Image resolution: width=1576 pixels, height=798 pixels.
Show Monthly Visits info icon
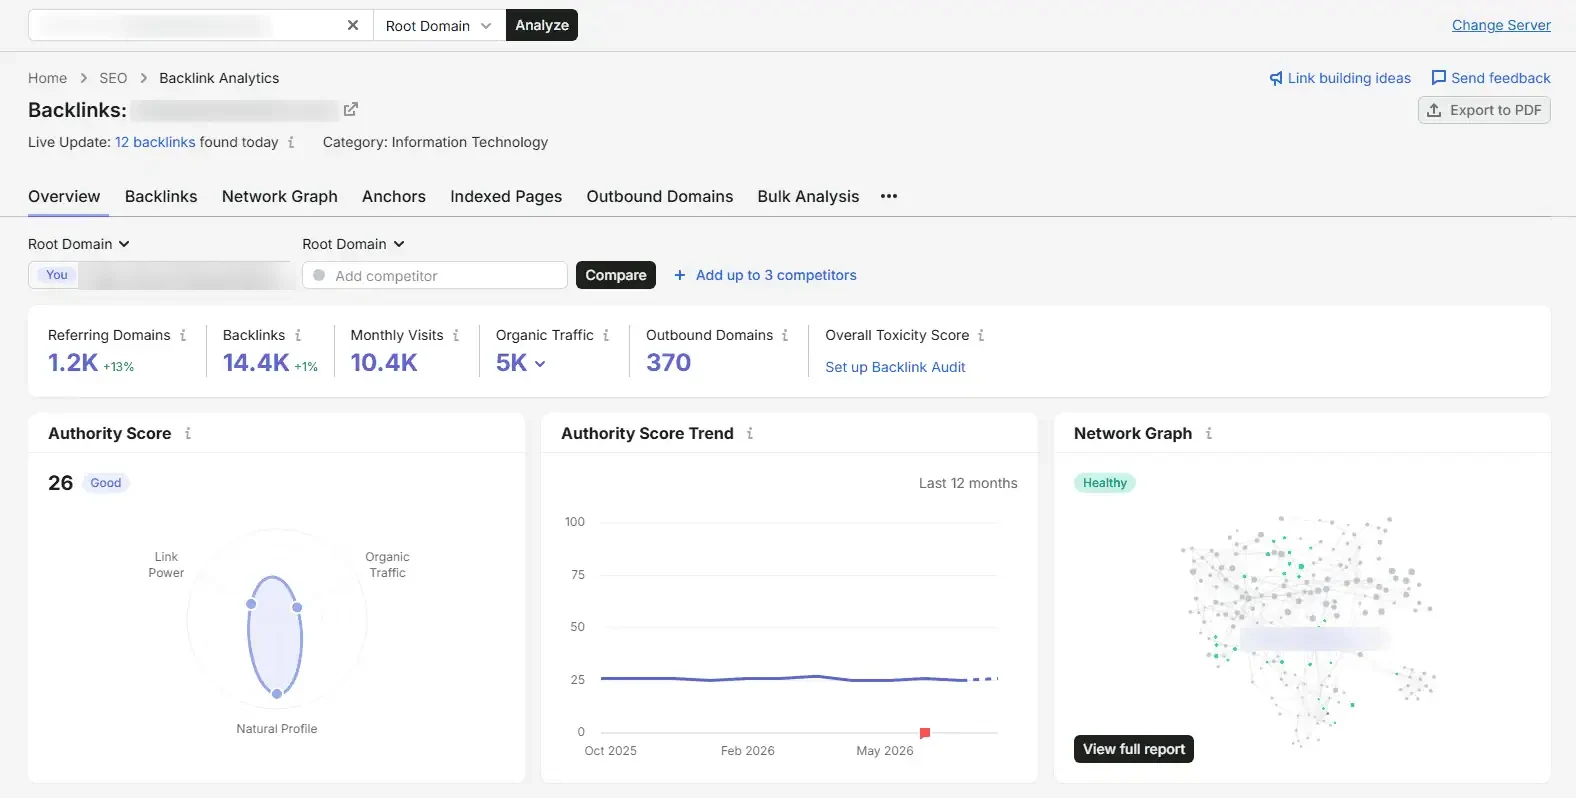click(x=456, y=335)
